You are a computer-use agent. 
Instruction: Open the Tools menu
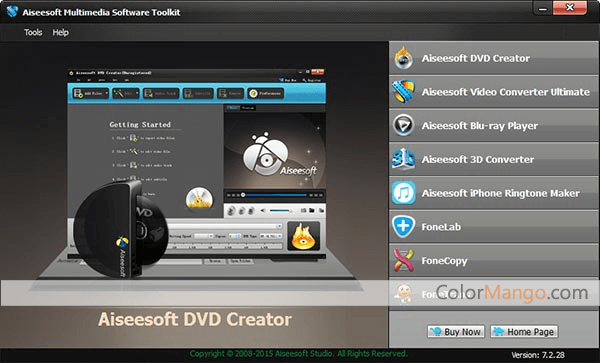click(x=33, y=33)
